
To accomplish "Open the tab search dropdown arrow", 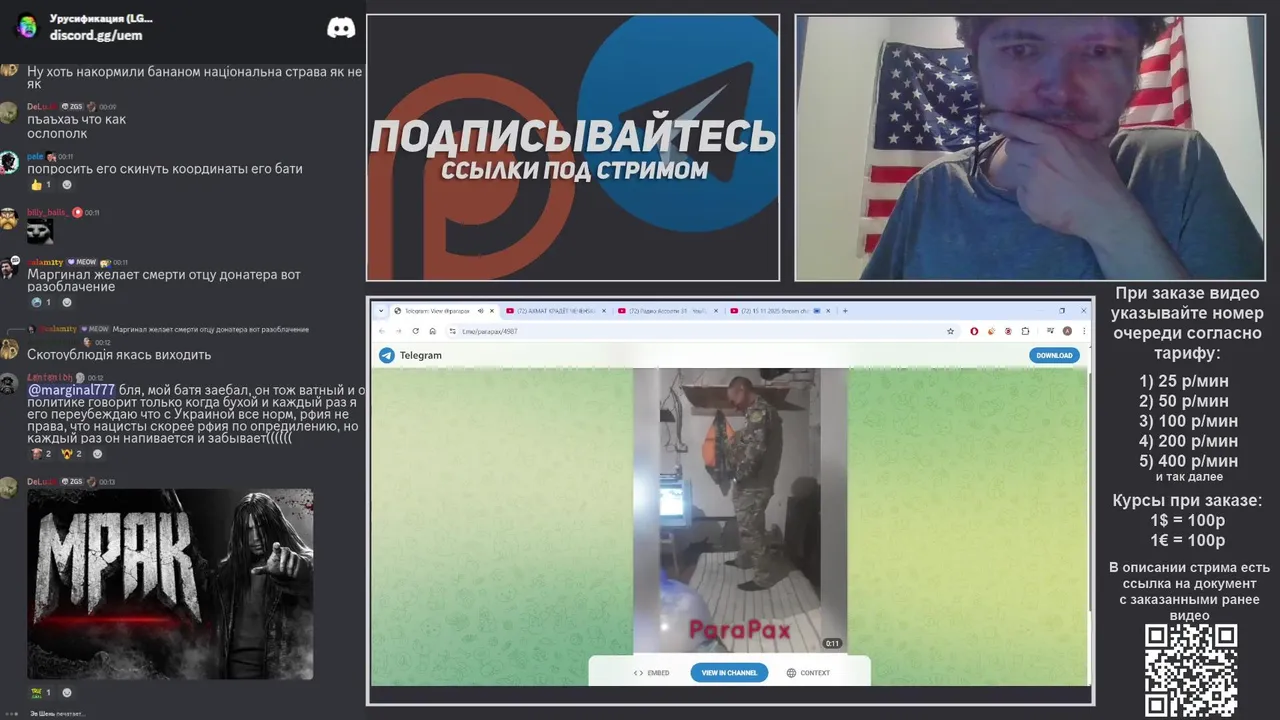I will (x=381, y=311).
